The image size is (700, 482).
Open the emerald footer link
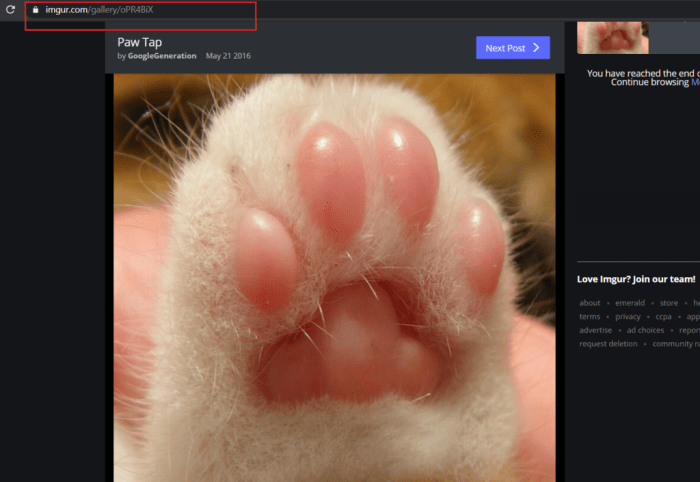pos(630,303)
